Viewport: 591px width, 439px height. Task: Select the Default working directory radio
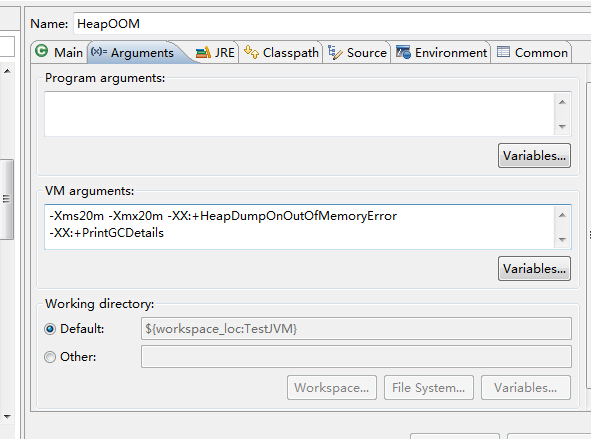(x=50, y=329)
